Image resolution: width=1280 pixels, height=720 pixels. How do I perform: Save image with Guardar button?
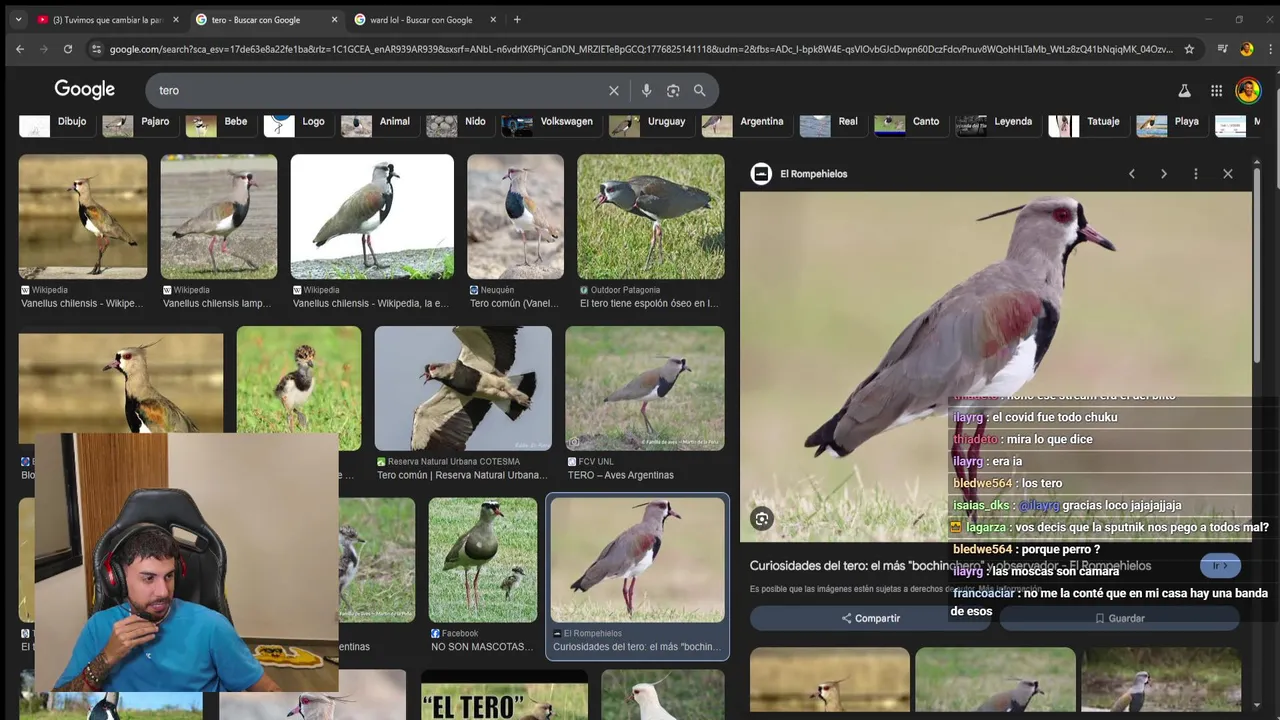(1120, 618)
